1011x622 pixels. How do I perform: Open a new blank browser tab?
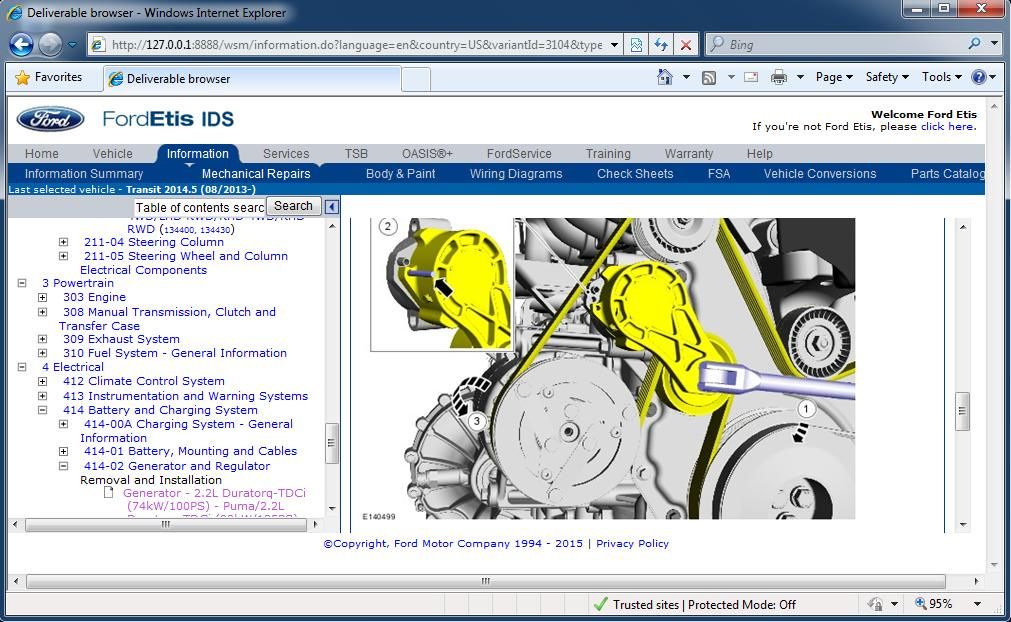pos(416,79)
